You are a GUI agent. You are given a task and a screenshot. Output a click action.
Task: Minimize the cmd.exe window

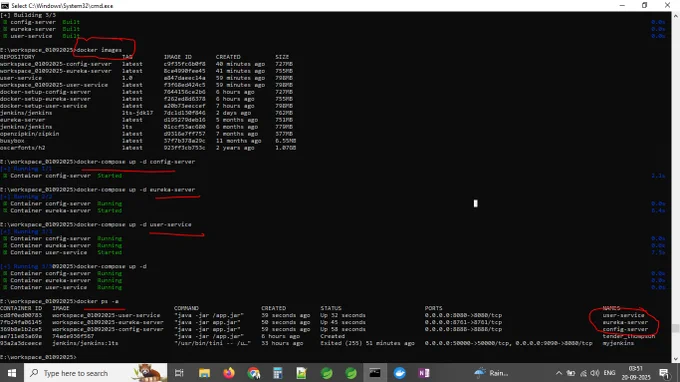pyautogui.click(x=622, y=5)
